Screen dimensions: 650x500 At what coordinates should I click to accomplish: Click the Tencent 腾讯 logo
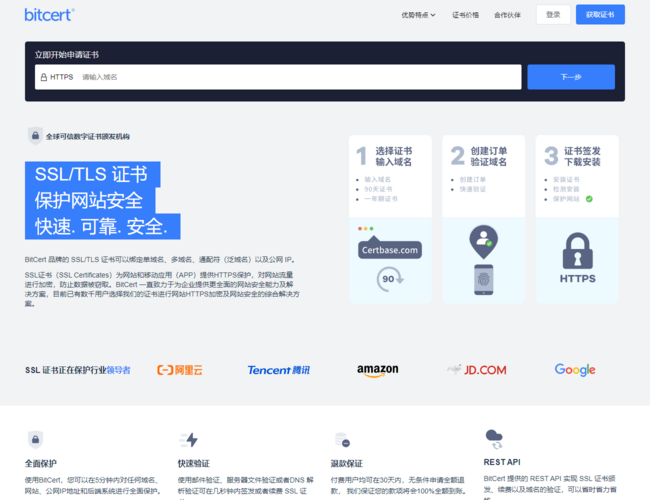point(279,370)
